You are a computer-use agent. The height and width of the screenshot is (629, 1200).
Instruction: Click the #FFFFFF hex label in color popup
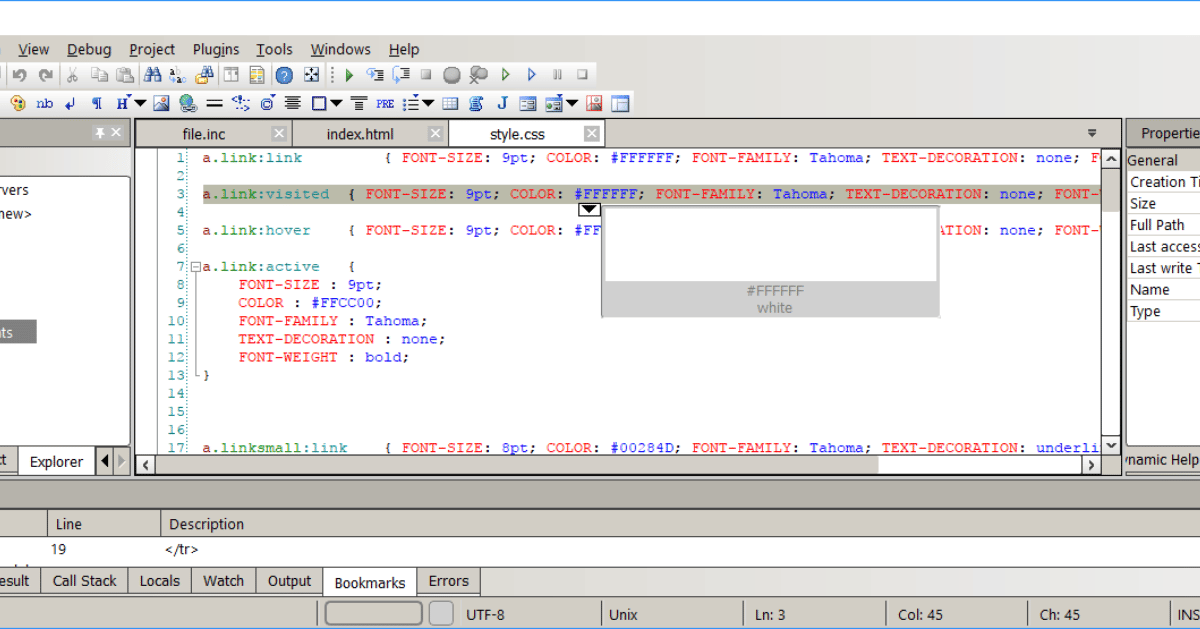775,291
